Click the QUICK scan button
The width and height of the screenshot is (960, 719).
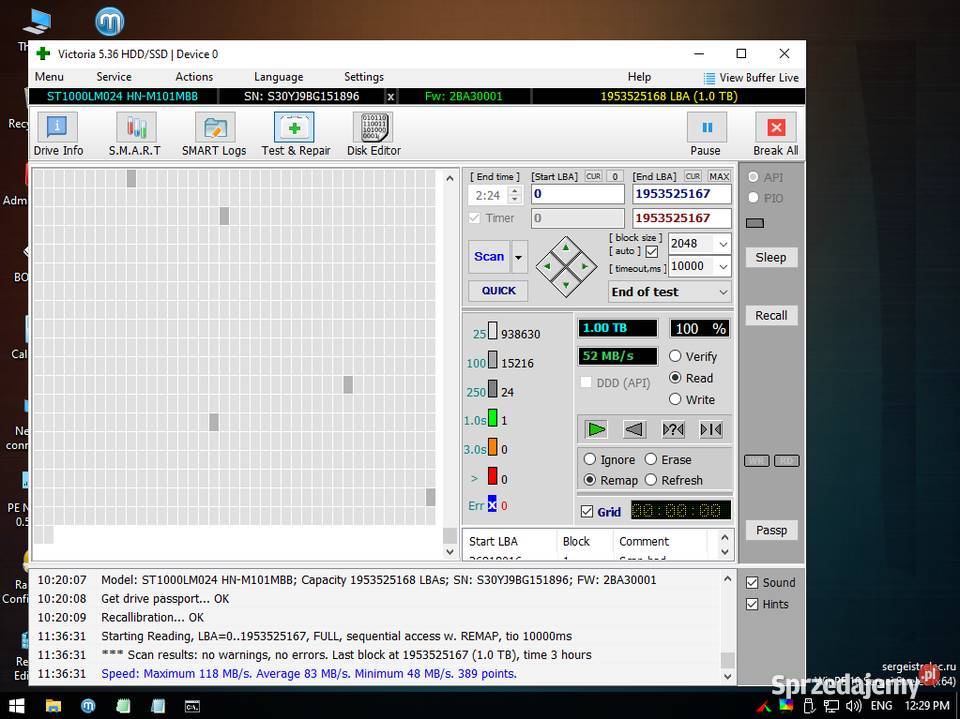(x=498, y=291)
